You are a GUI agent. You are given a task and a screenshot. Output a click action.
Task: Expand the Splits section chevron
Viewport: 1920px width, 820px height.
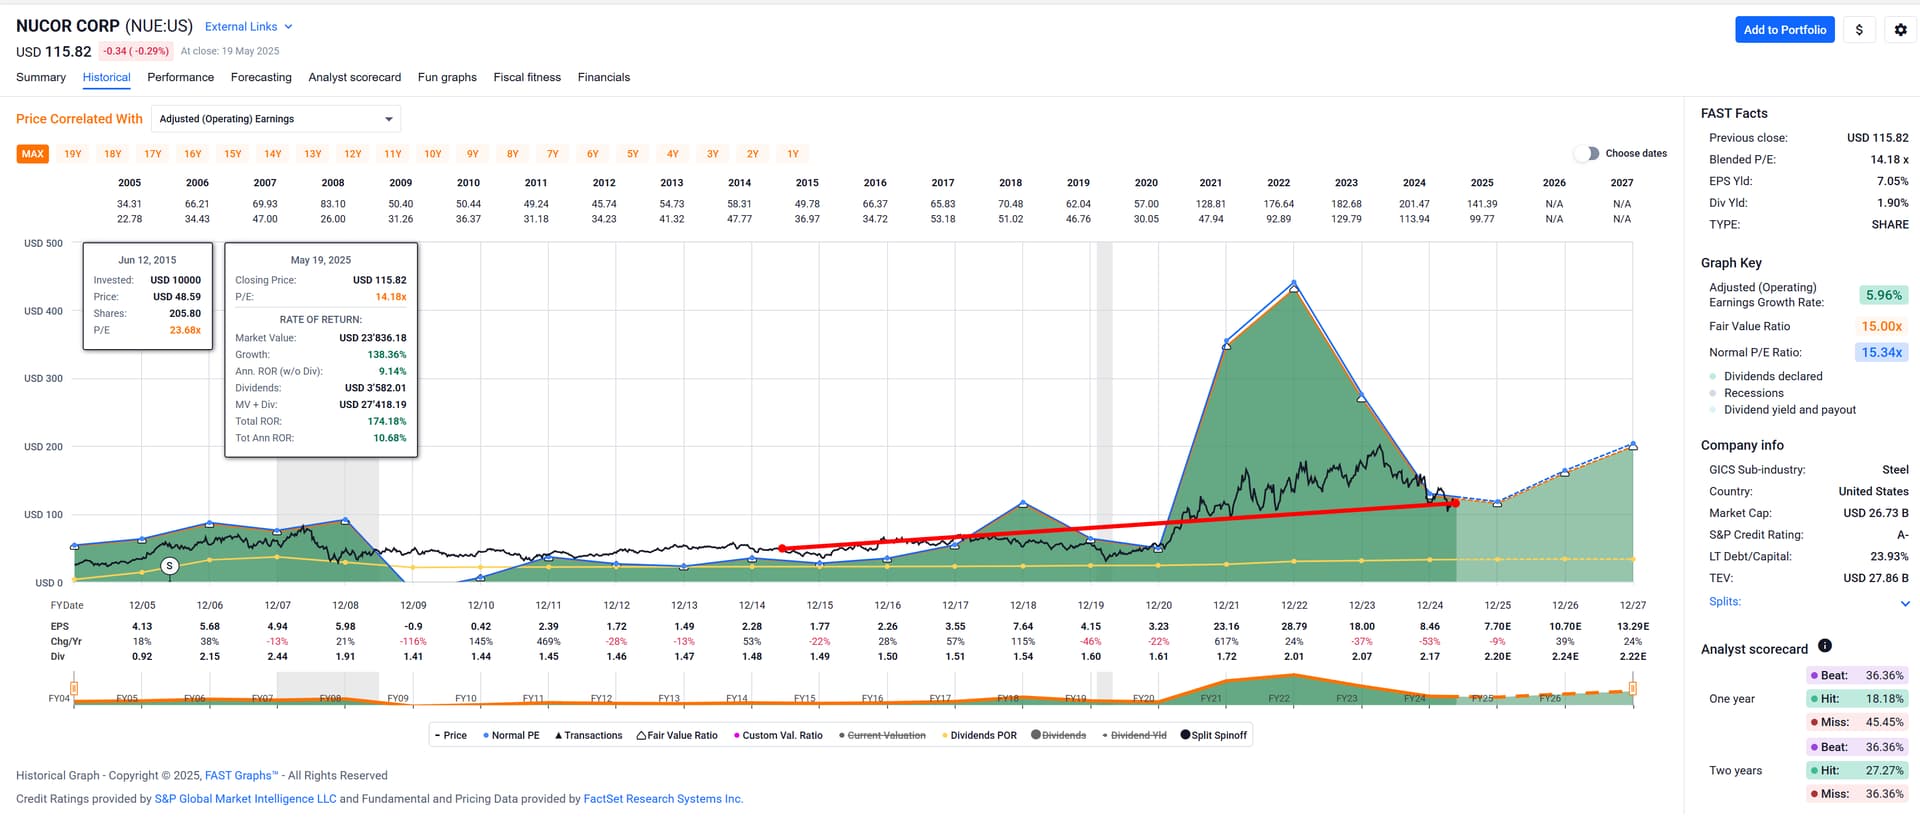pyautogui.click(x=1905, y=603)
